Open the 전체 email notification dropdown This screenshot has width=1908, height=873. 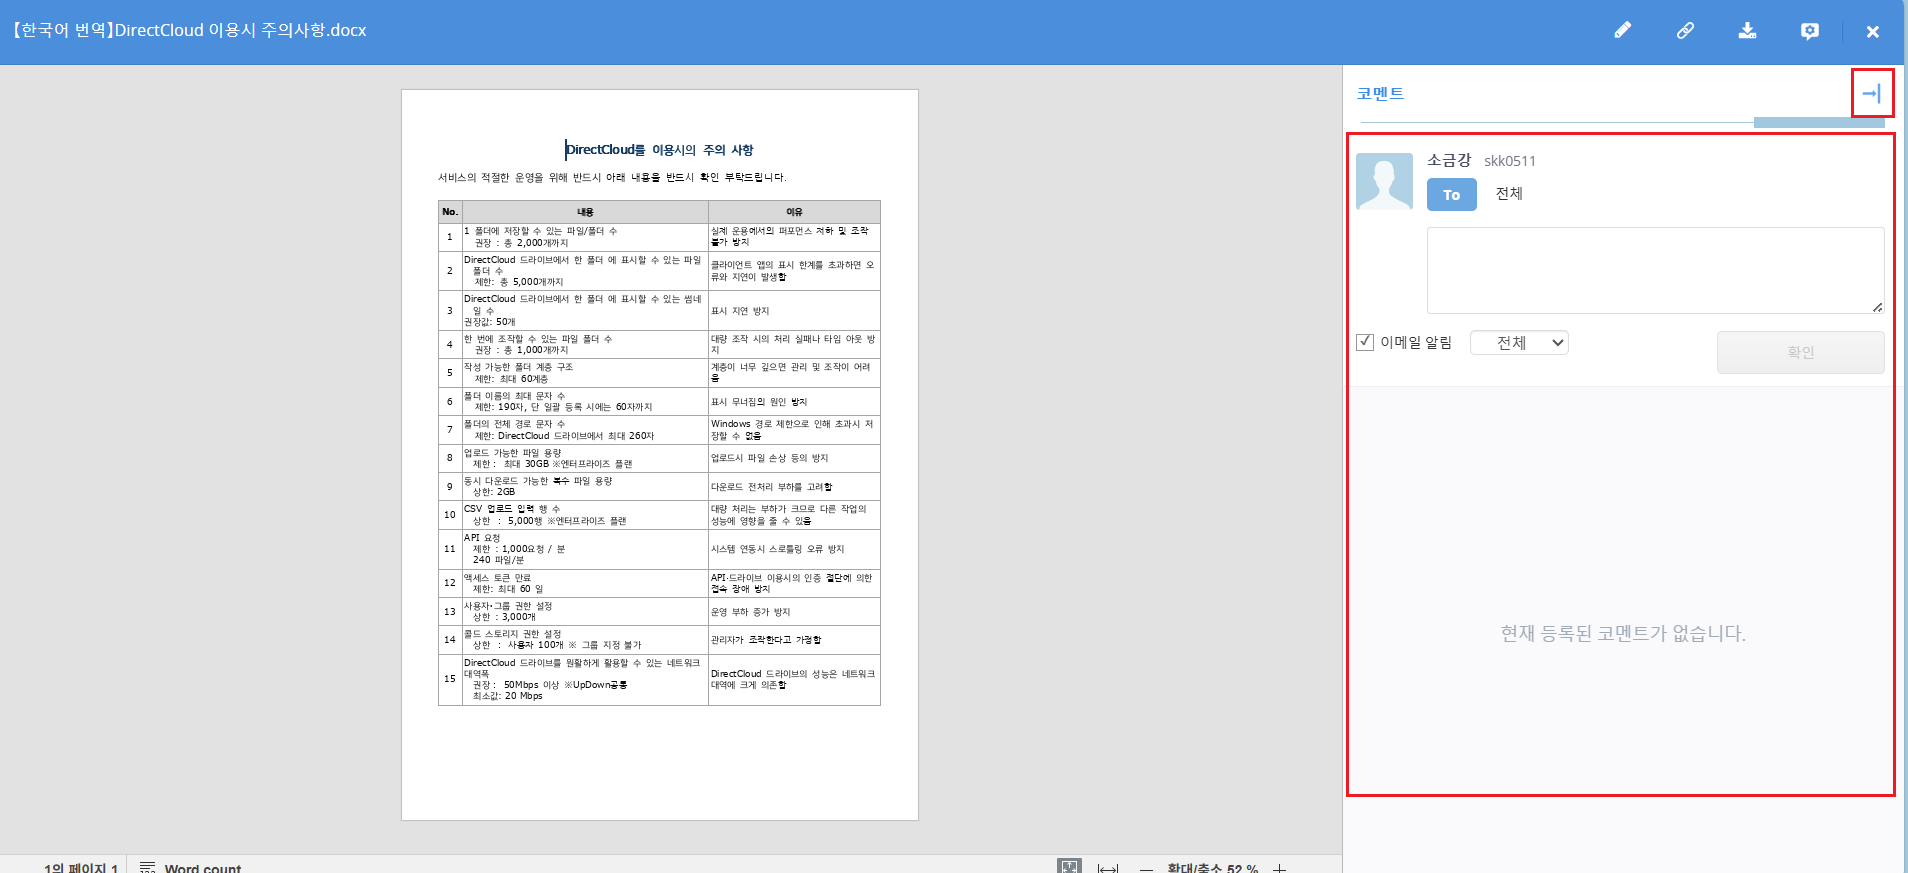(x=1519, y=343)
